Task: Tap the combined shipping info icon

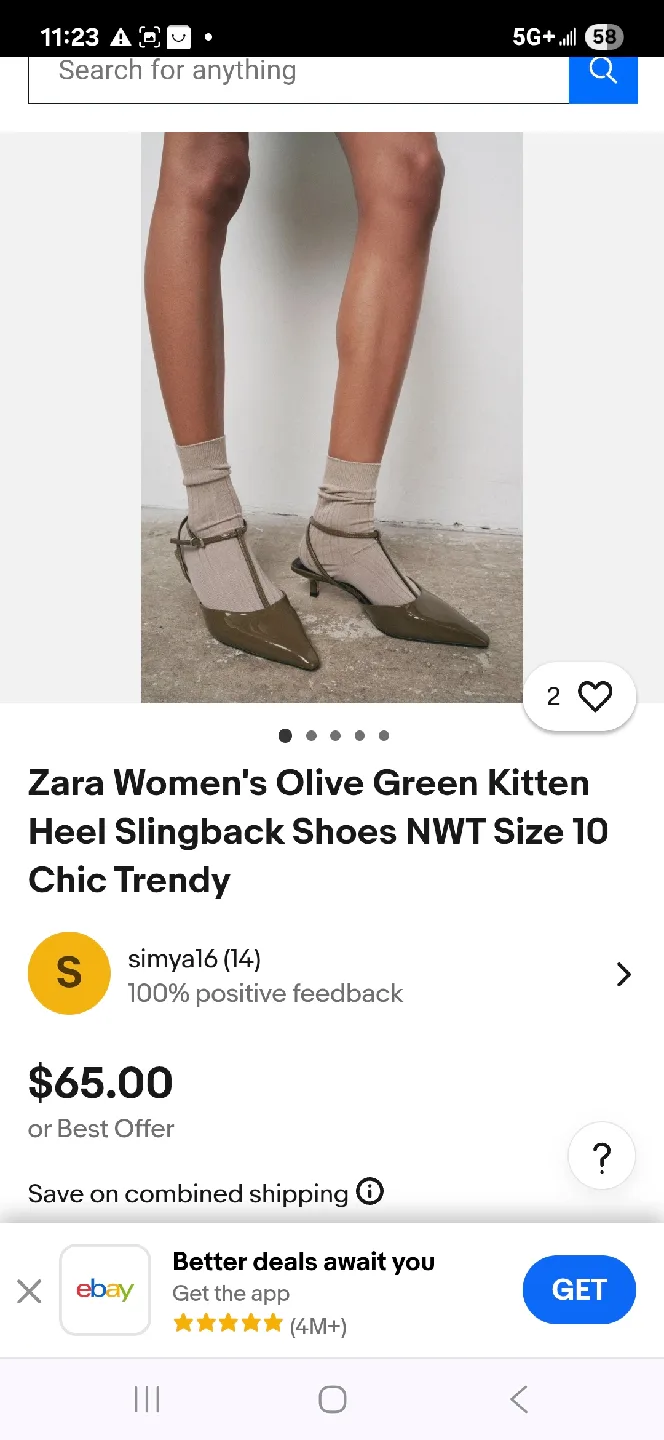Action: 370,1192
